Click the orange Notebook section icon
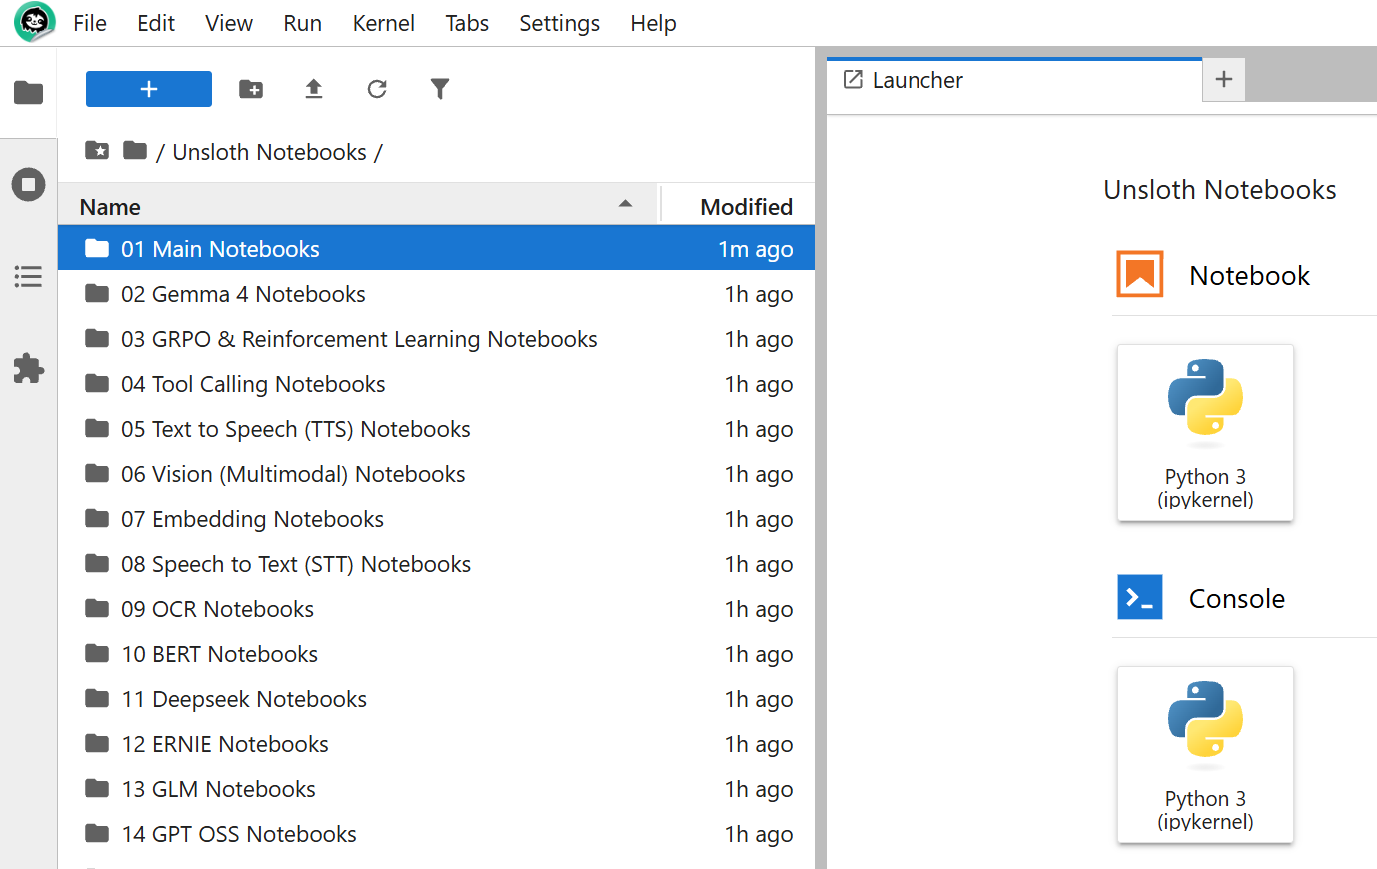The height and width of the screenshot is (869, 1377). (x=1140, y=274)
